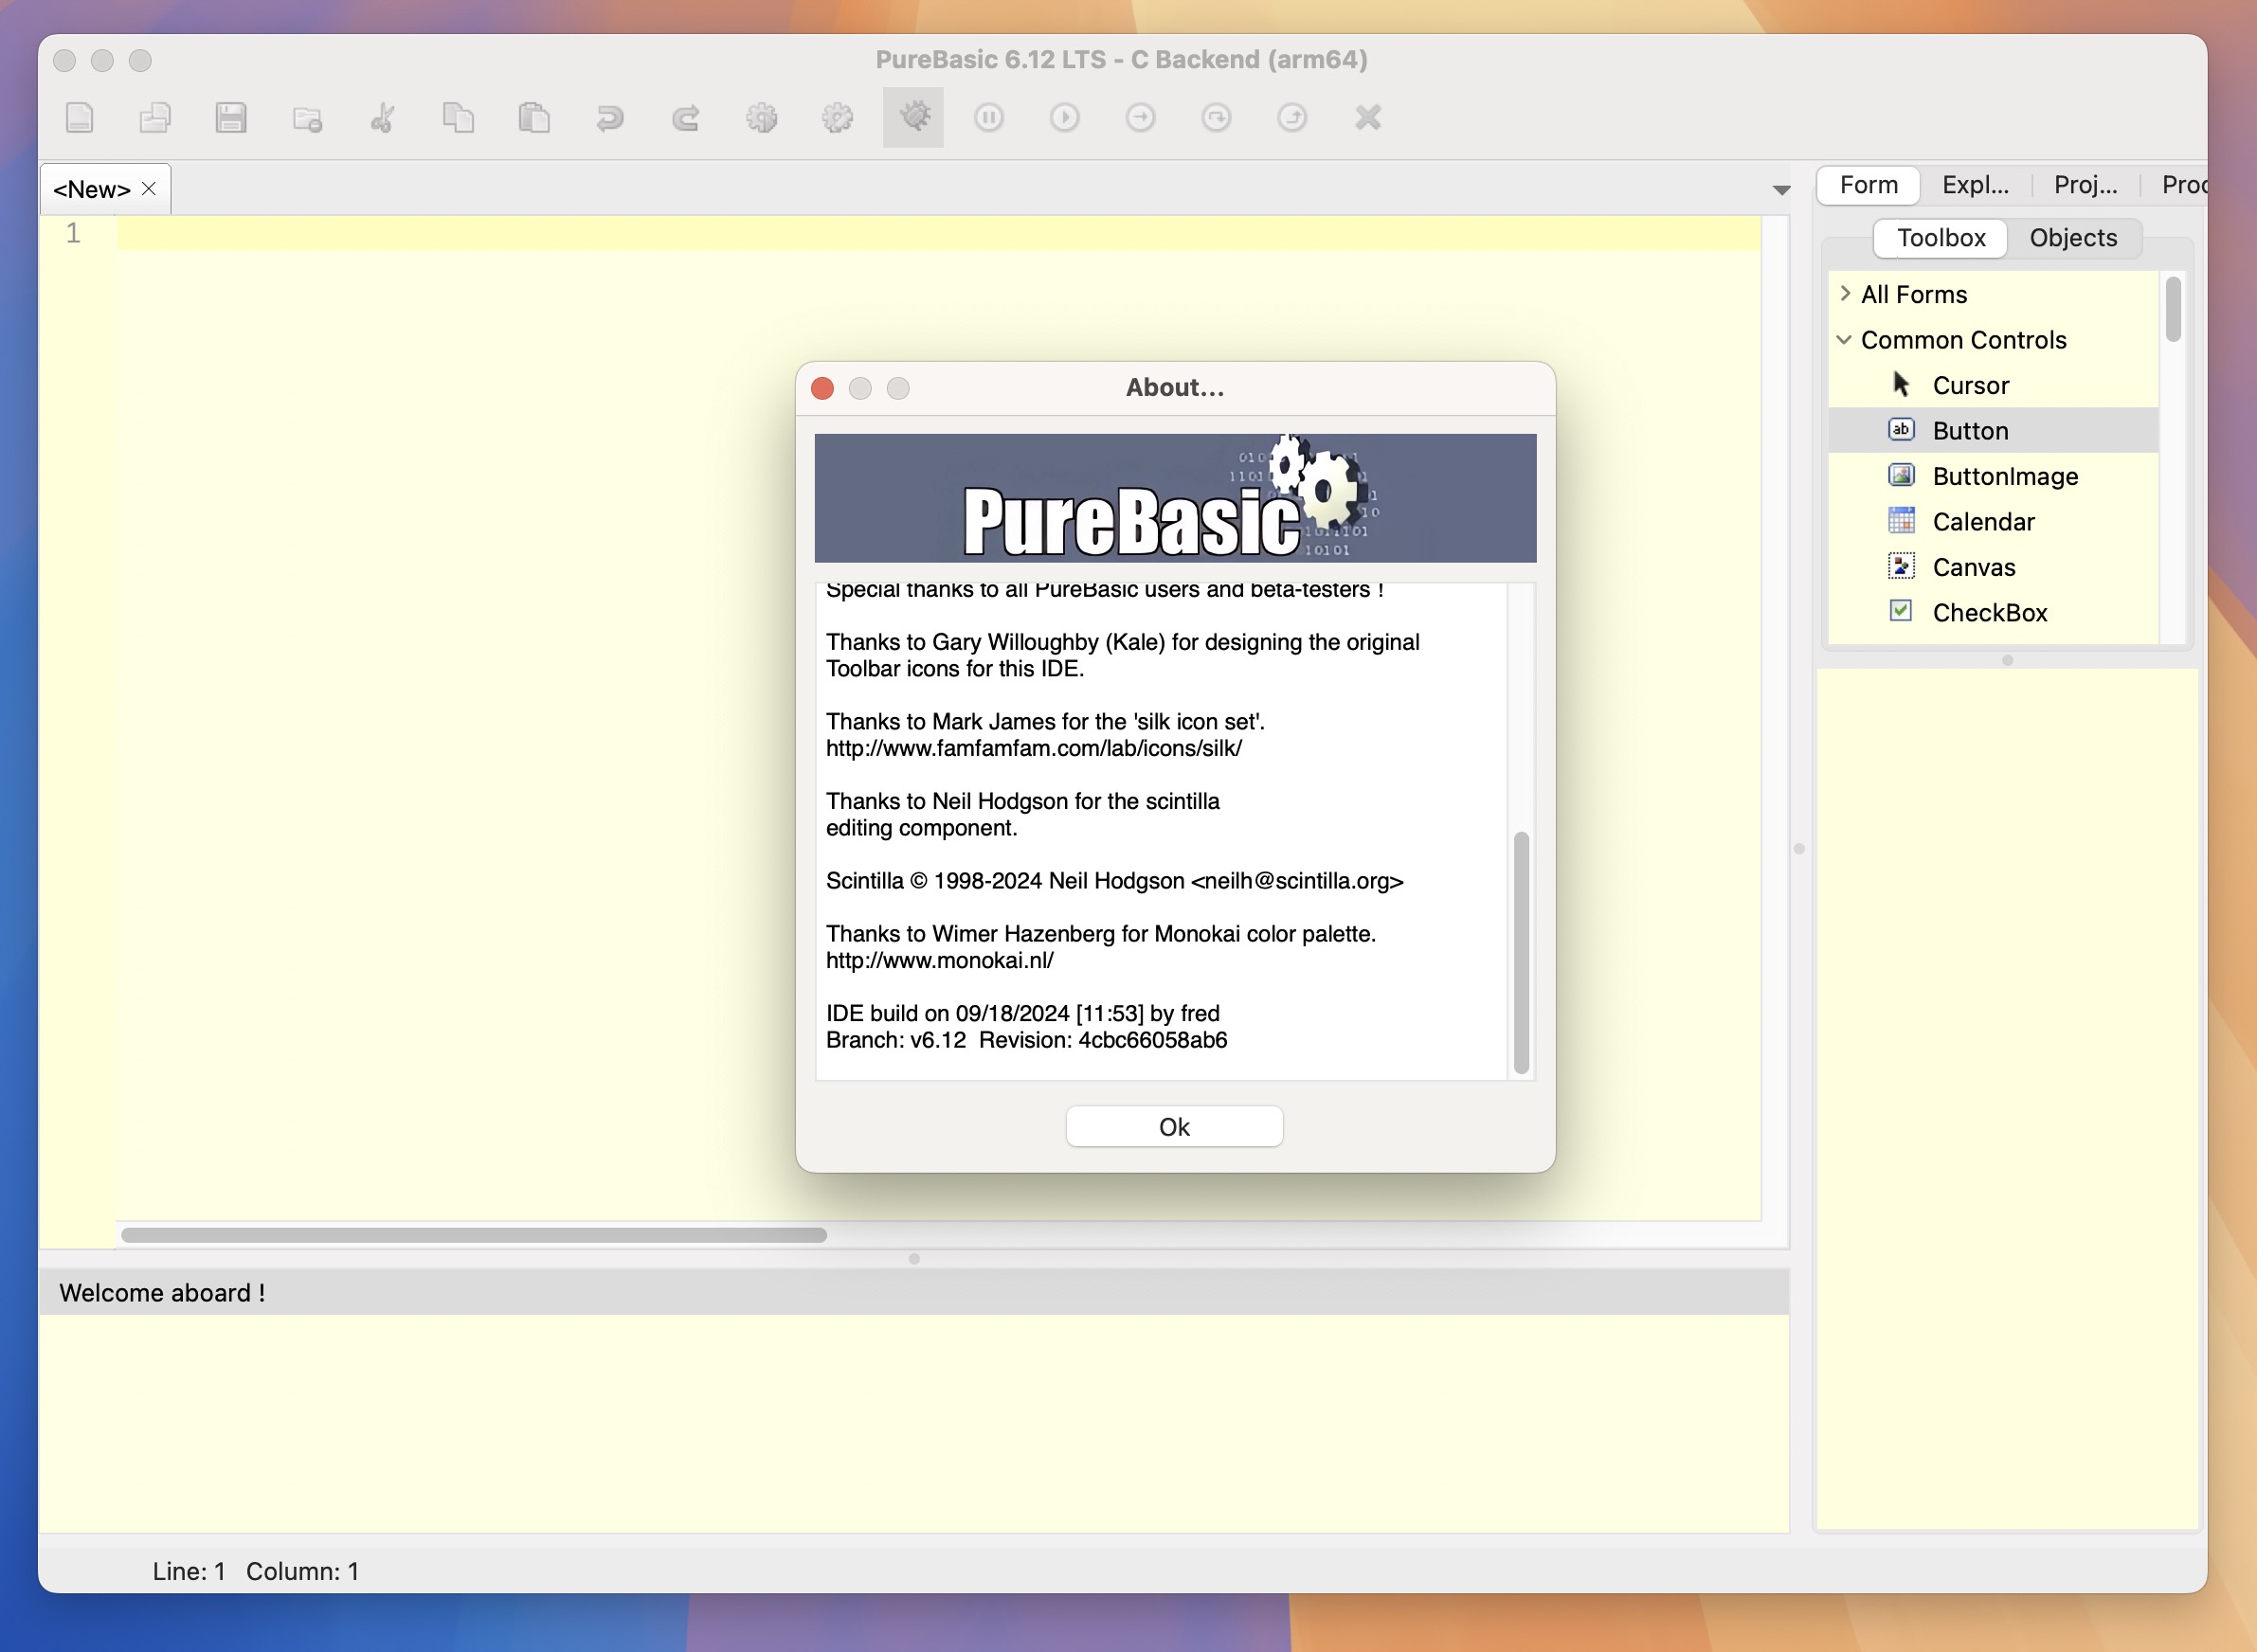Click the neilh@scintilla.org email text
The height and width of the screenshot is (1652, 2257).
(1296, 881)
